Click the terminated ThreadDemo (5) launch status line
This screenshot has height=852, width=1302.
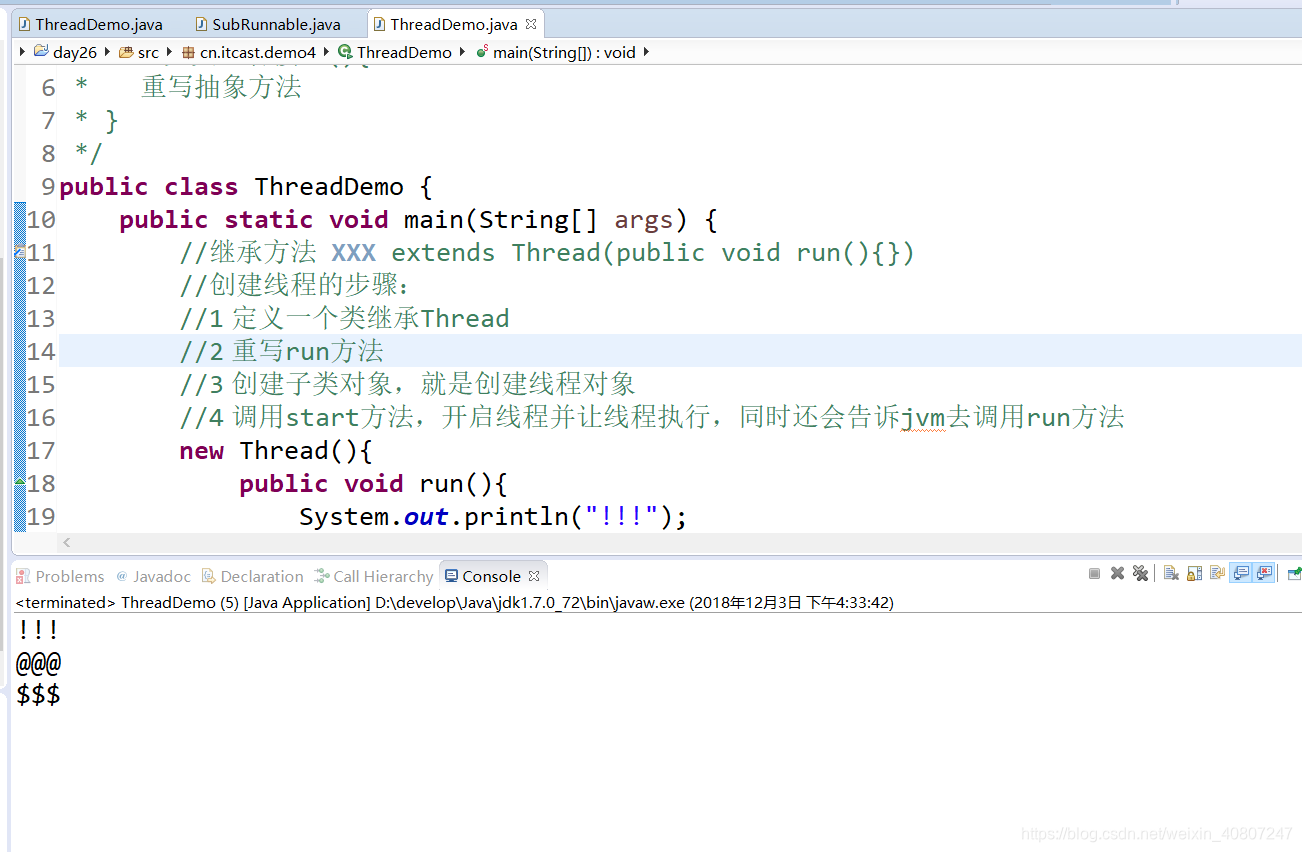click(x=455, y=602)
